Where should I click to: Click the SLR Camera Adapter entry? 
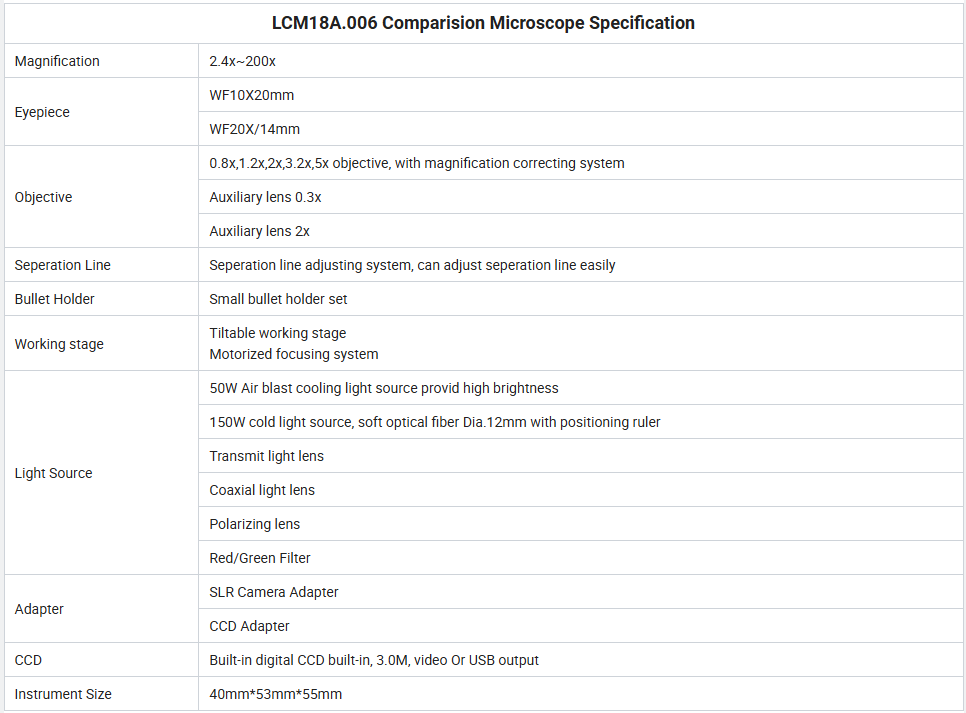pos(274,592)
